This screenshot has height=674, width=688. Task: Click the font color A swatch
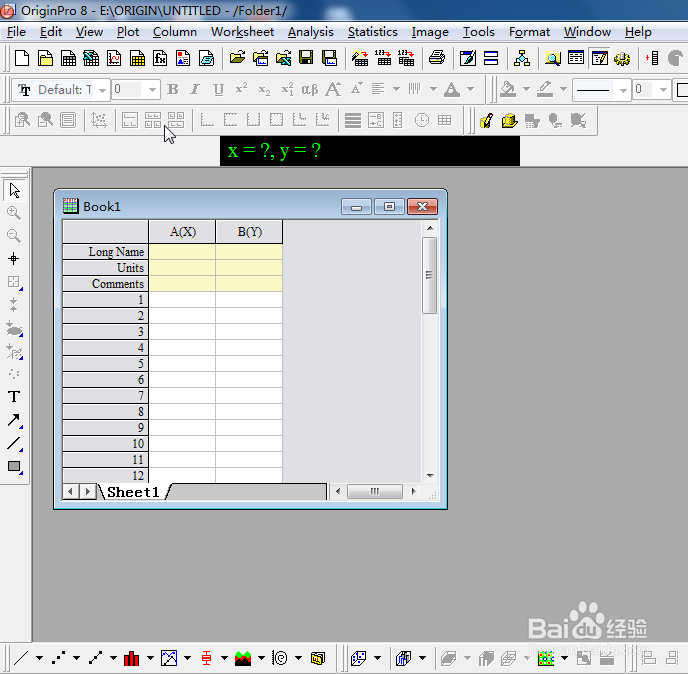pos(452,90)
